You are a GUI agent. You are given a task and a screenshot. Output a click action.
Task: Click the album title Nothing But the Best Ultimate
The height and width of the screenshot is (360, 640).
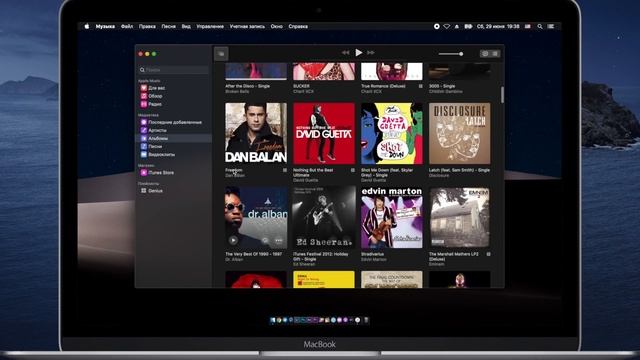(313, 172)
